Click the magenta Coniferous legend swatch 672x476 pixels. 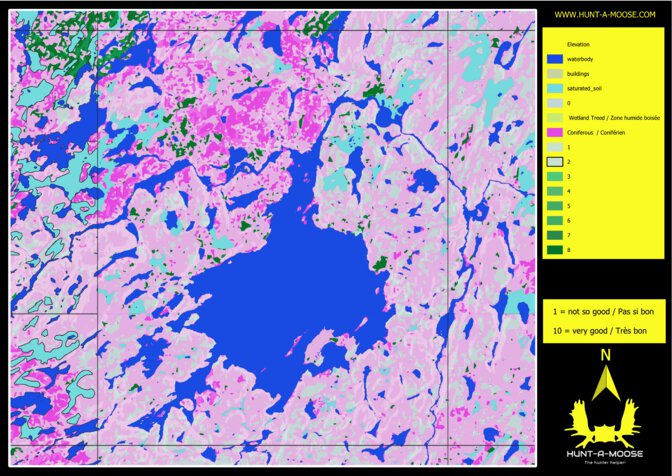[555, 132]
